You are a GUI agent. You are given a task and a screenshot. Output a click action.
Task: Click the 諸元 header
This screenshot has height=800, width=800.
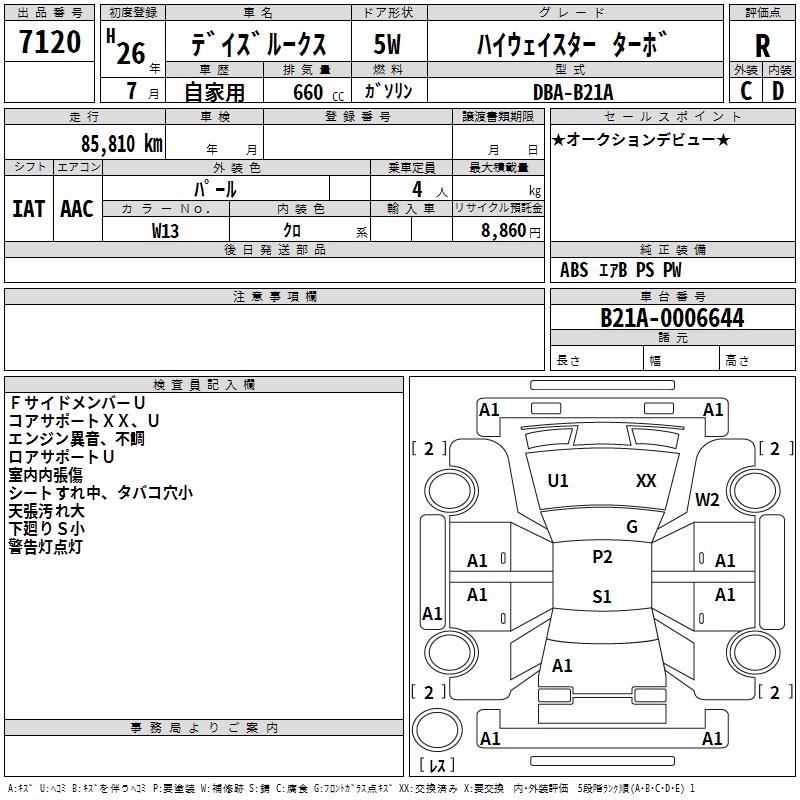[x=672, y=337]
